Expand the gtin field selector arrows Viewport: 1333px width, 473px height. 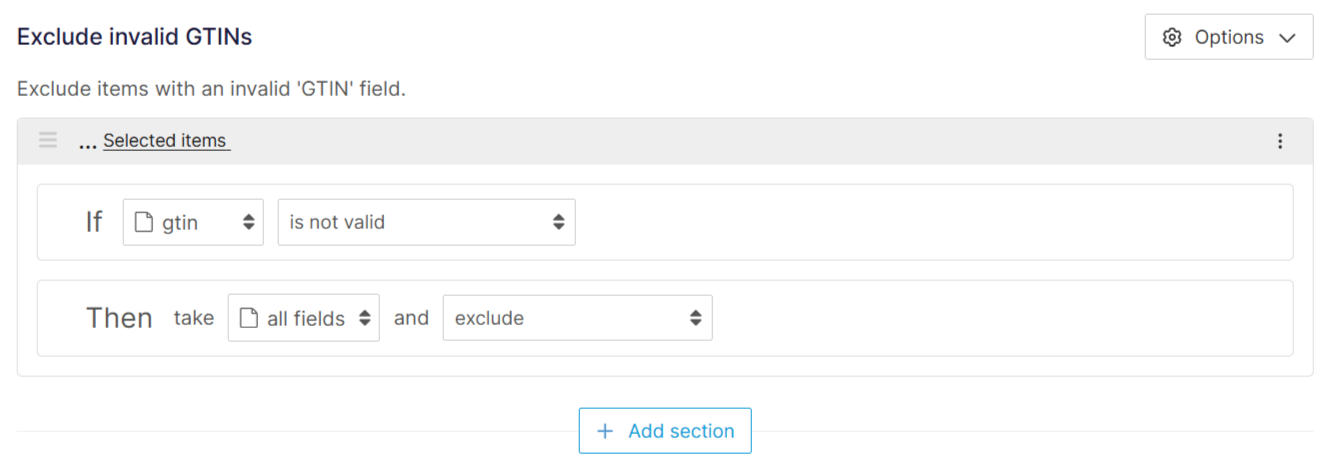(x=248, y=222)
